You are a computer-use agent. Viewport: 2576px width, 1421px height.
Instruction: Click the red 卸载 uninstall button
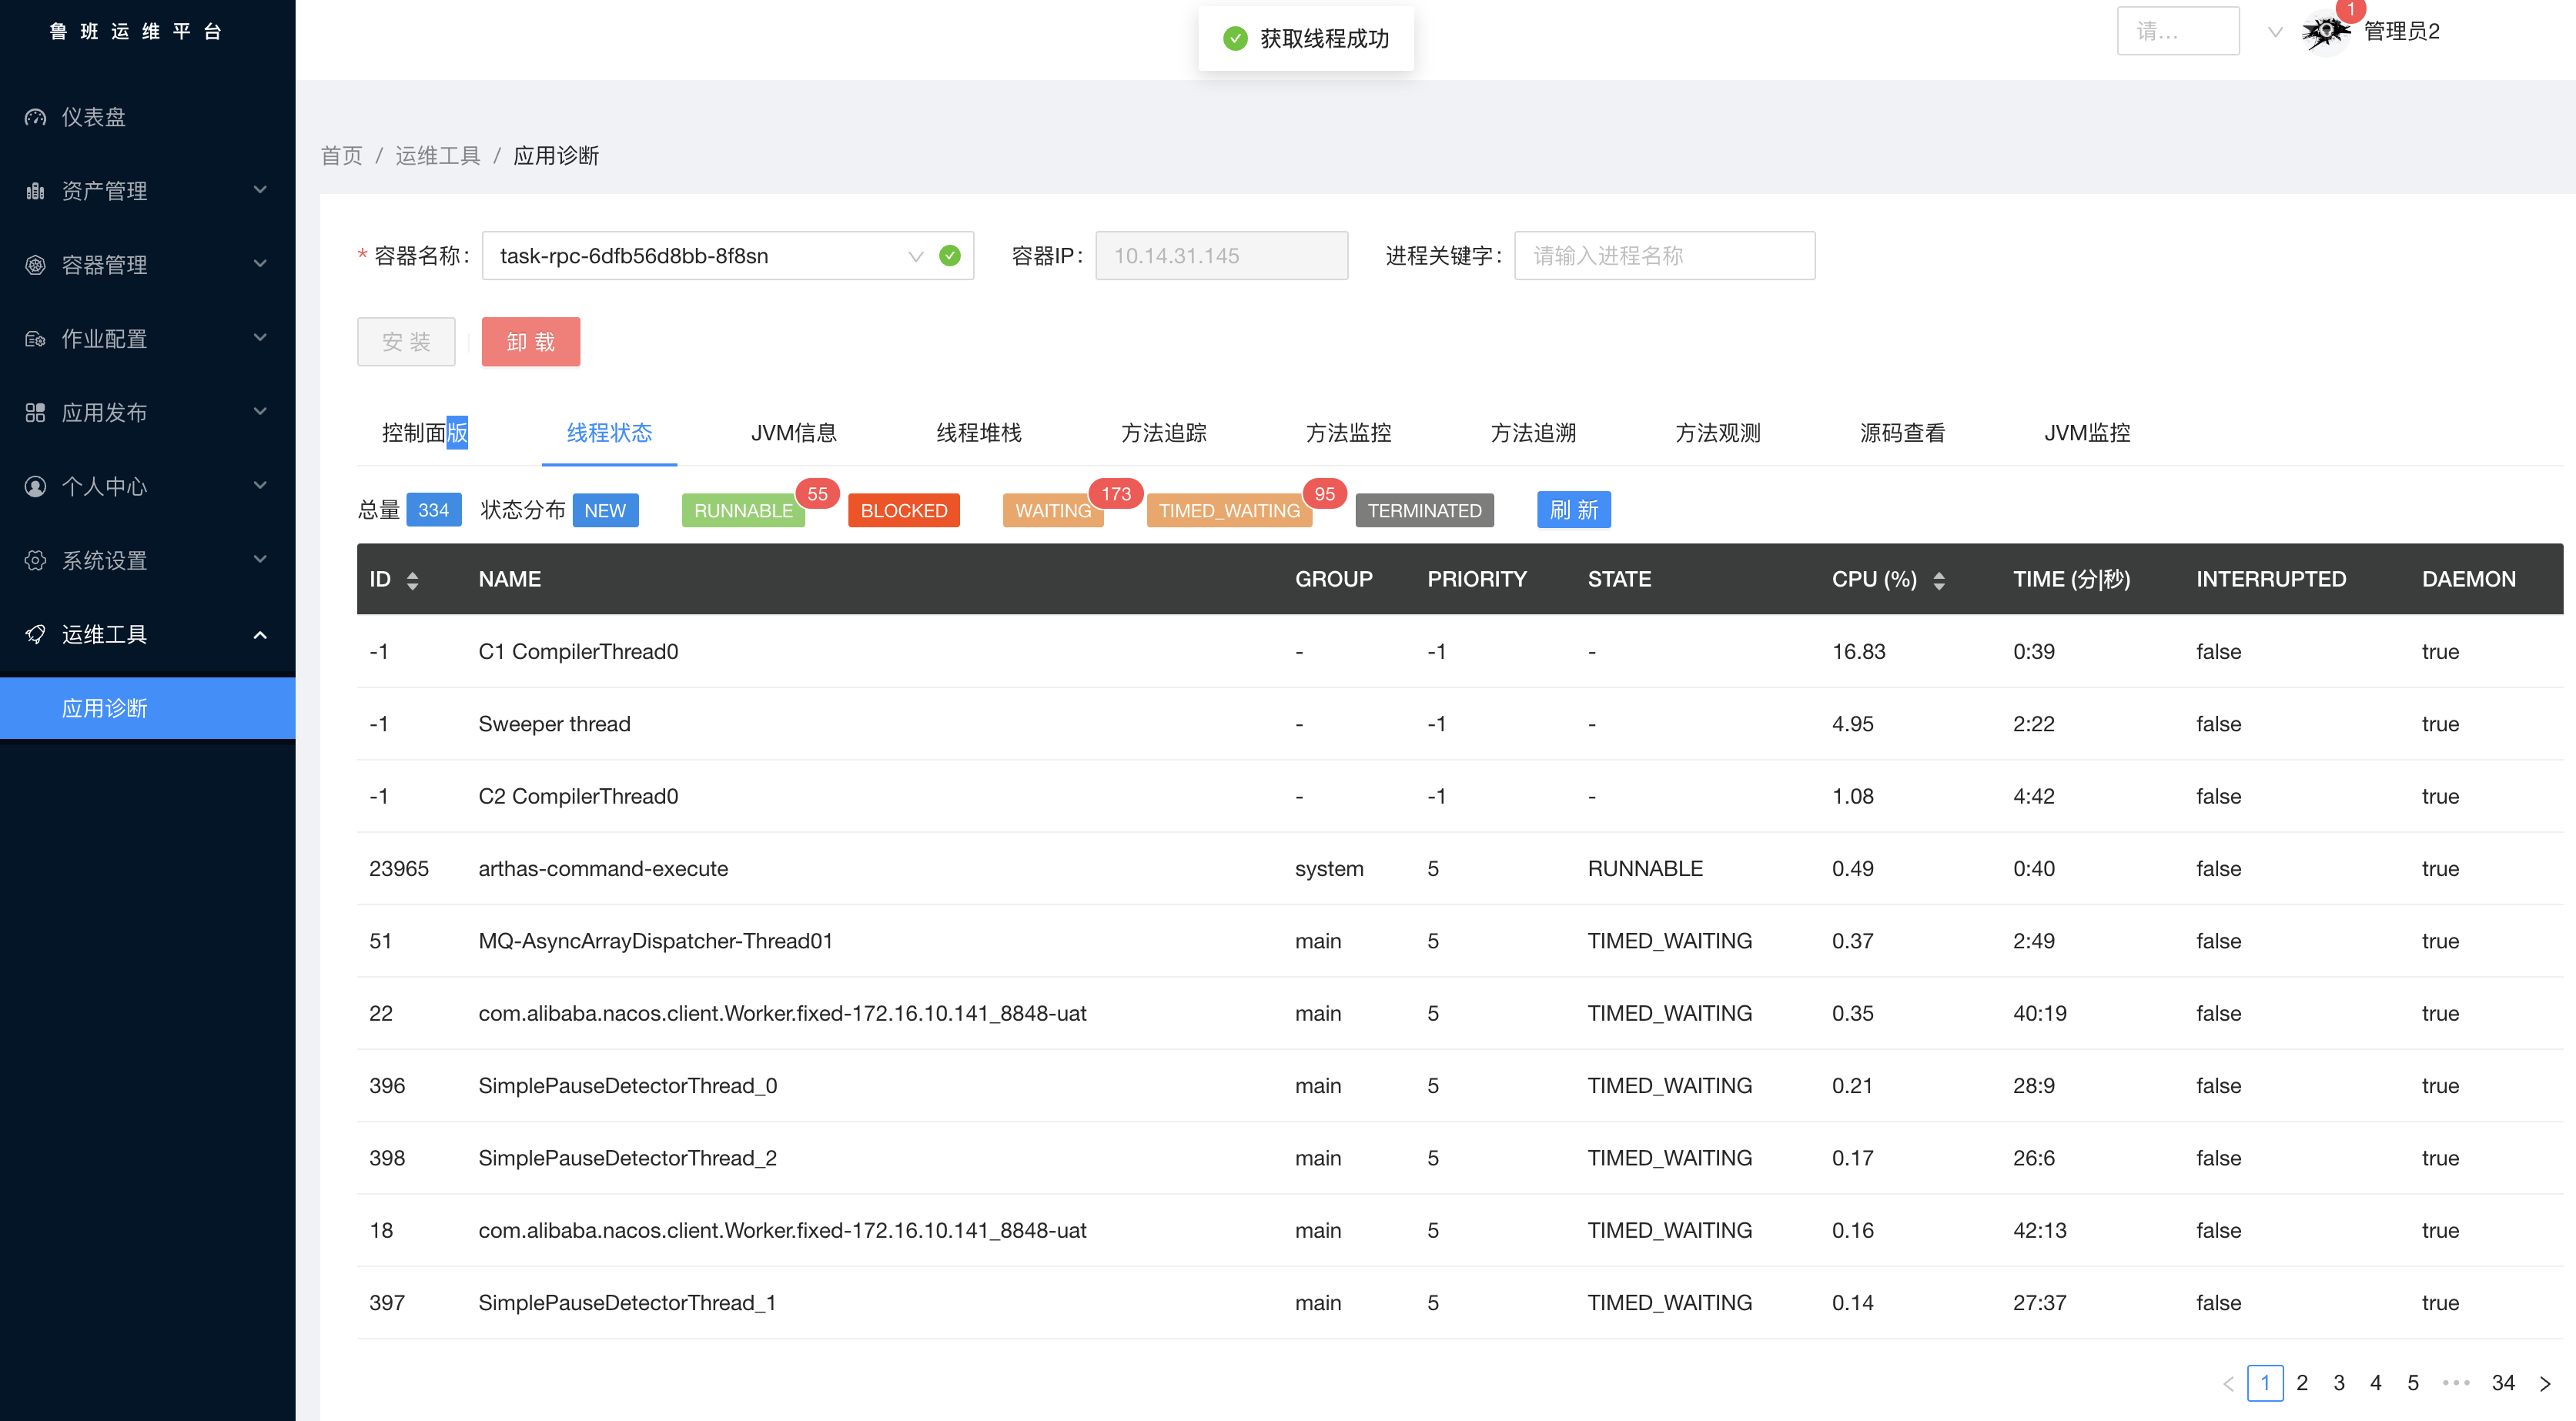pyautogui.click(x=530, y=342)
